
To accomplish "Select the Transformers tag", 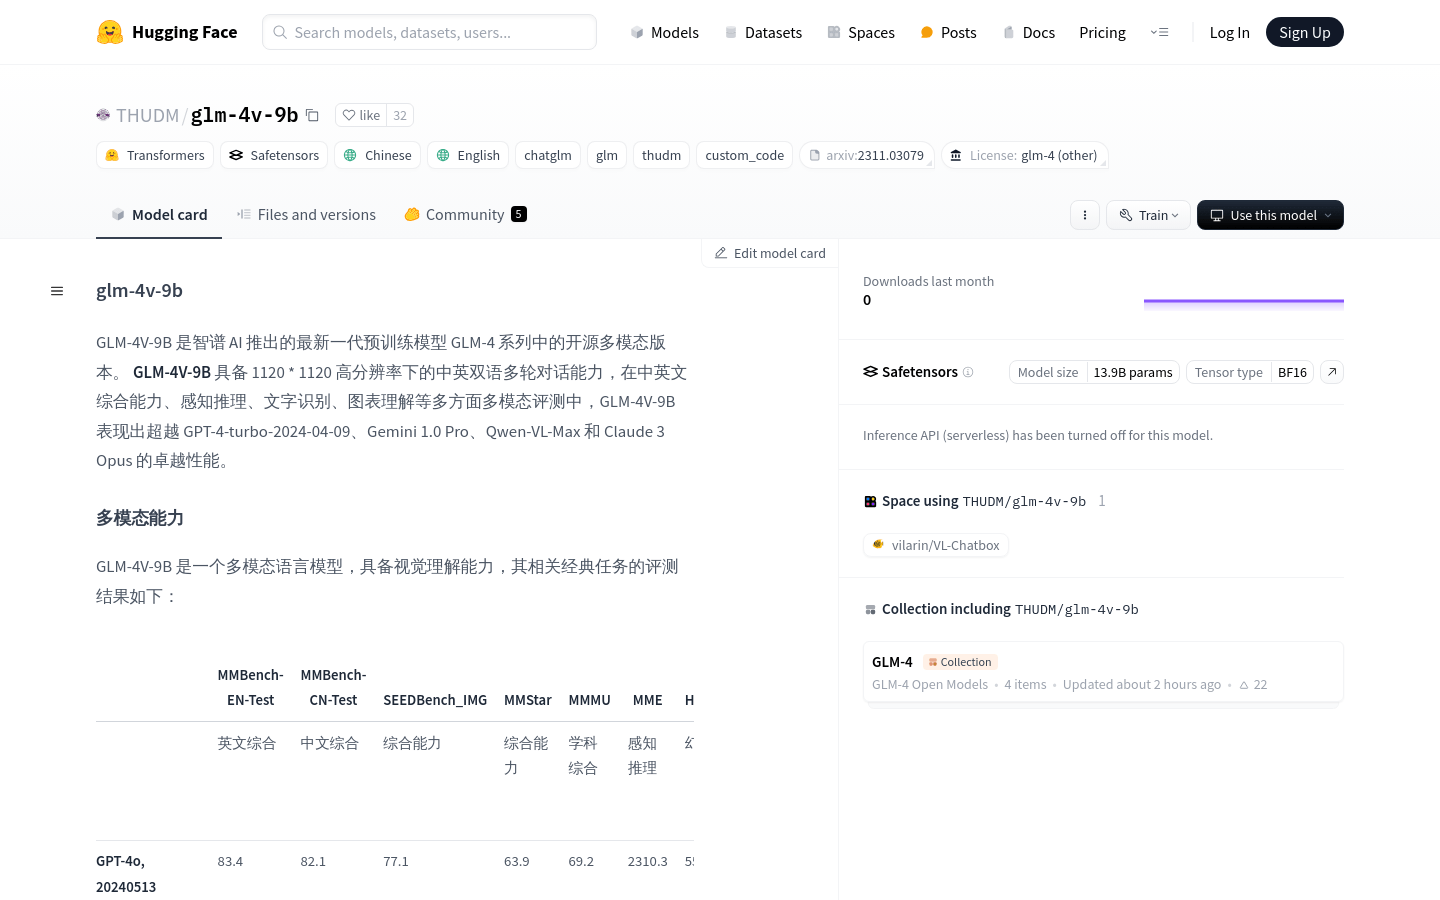I will [155, 155].
